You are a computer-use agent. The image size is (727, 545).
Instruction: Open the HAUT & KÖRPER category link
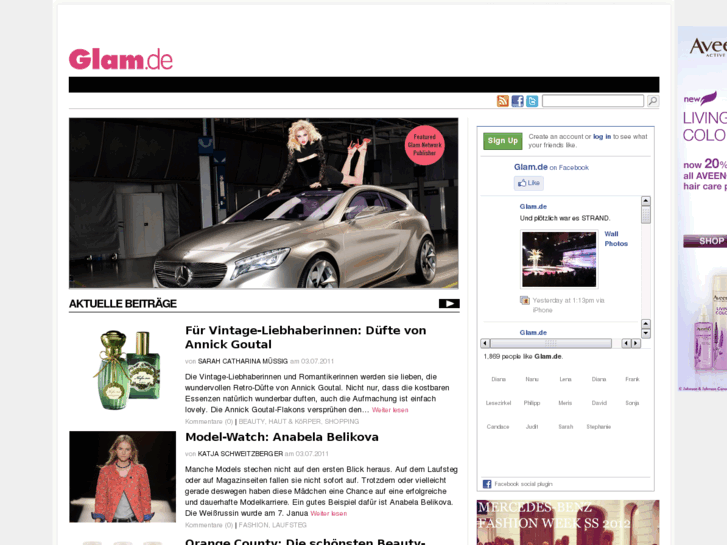[x=294, y=422]
